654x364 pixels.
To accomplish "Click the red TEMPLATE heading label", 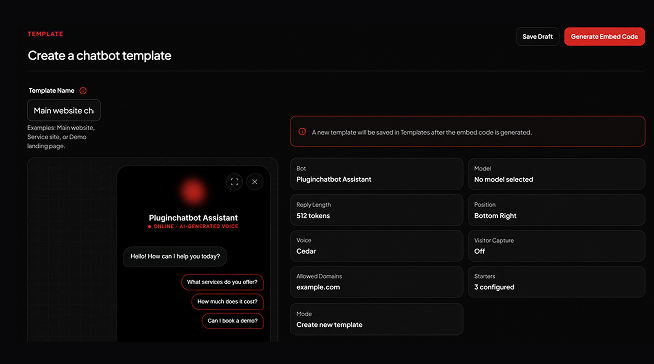I will [45, 34].
